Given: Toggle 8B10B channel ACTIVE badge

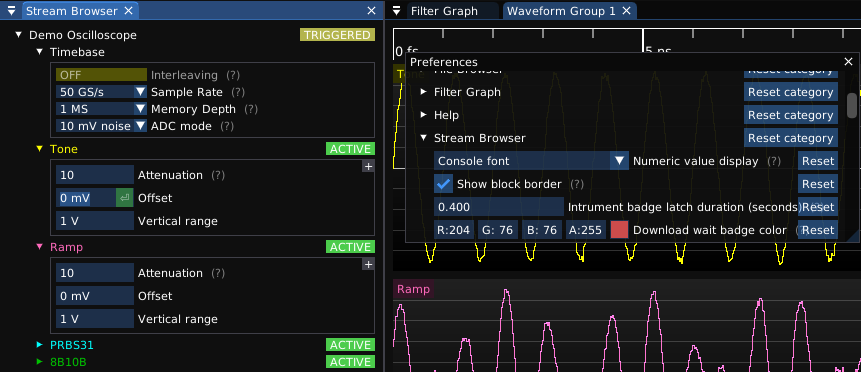Looking at the screenshot, I should 350,362.
